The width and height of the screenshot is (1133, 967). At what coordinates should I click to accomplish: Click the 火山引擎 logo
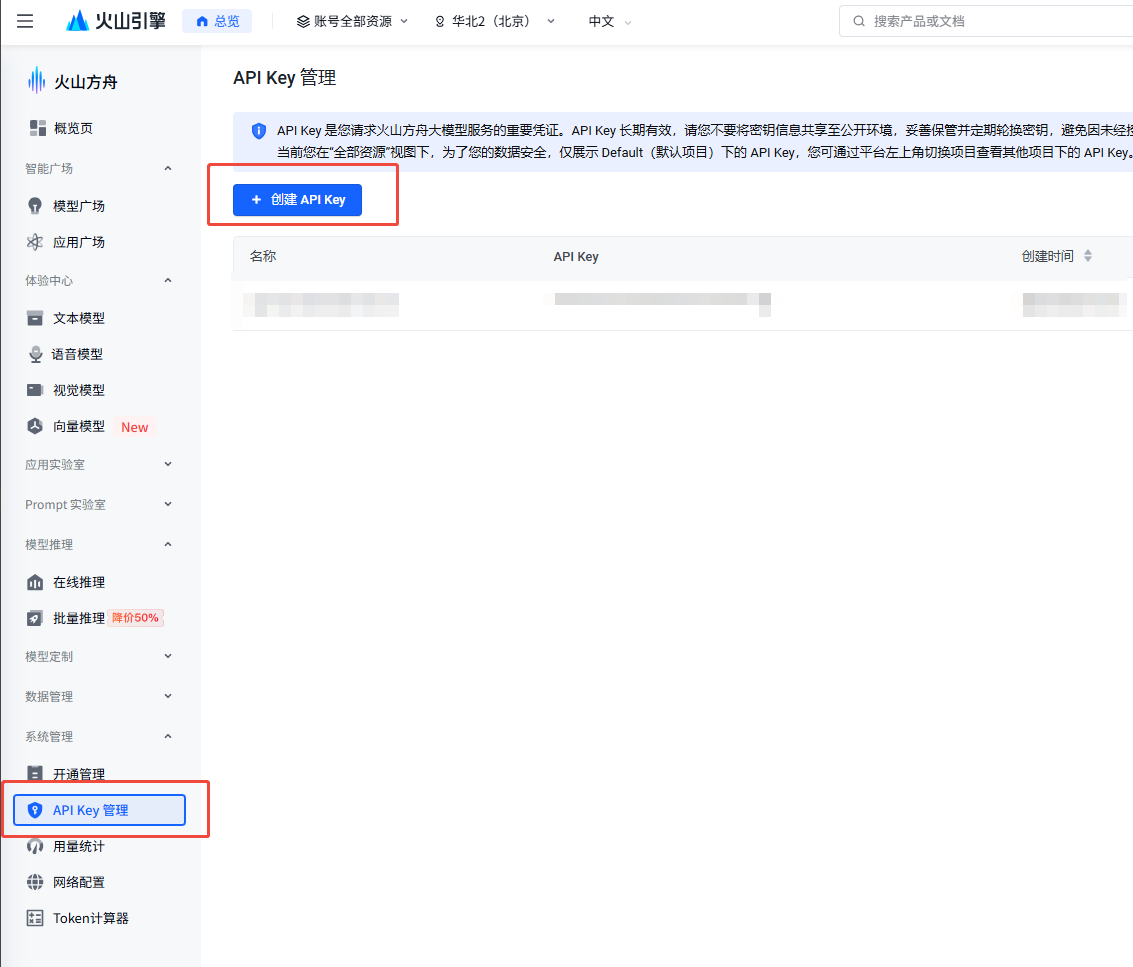116,21
